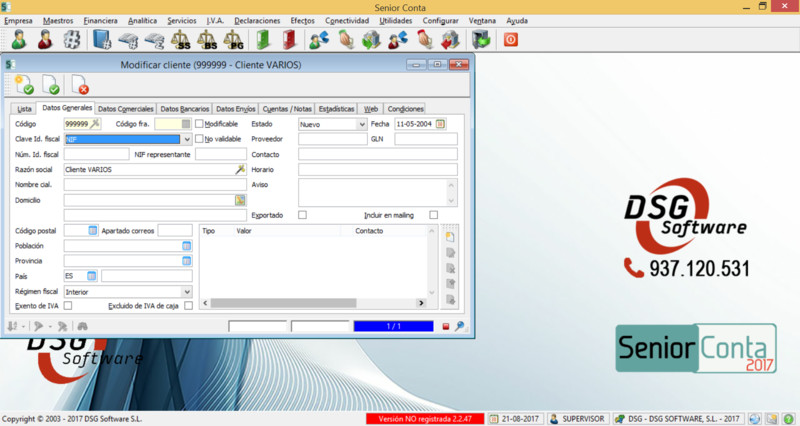Viewport: 800px width, 426px height.
Task: Click the blue 1 / 1 record indicator
Action: click(x=393, y=326)
